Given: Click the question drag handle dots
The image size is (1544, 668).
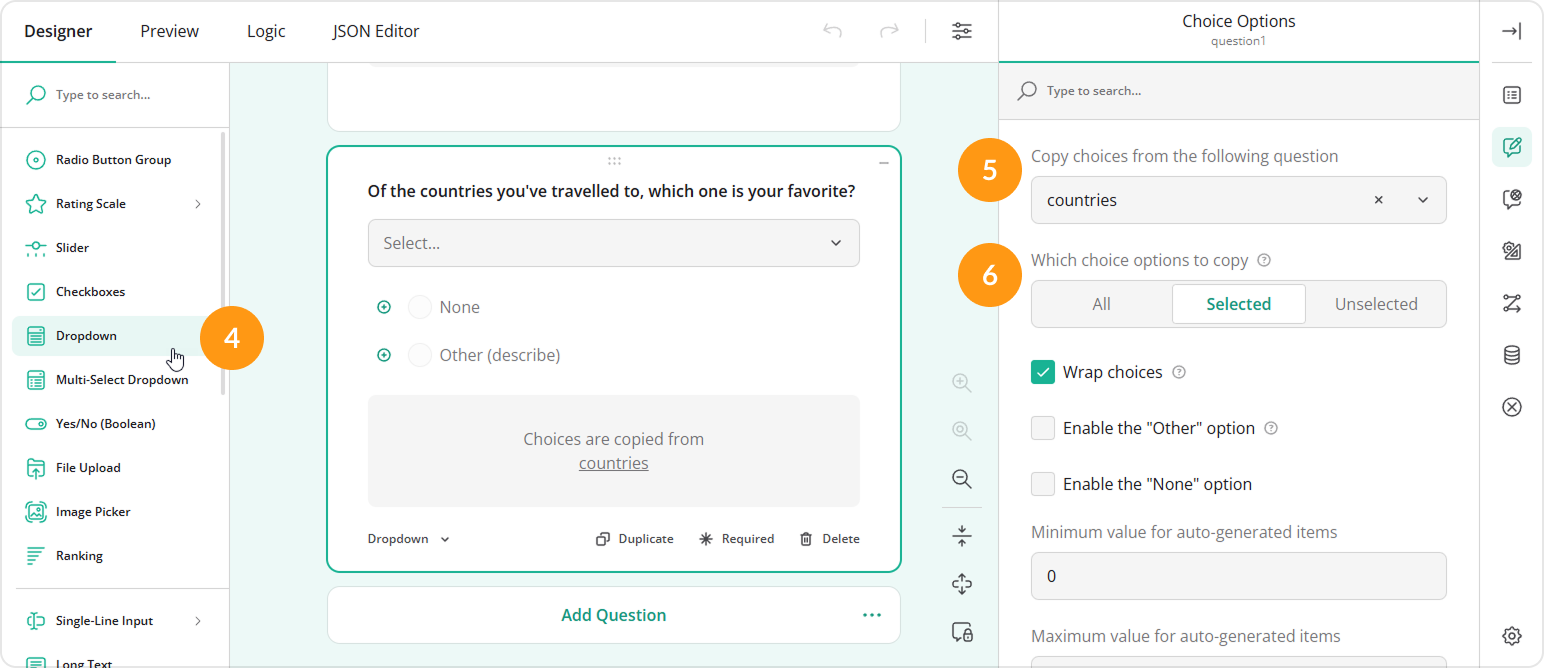Looking at the screenshot, I should (614, 161).
